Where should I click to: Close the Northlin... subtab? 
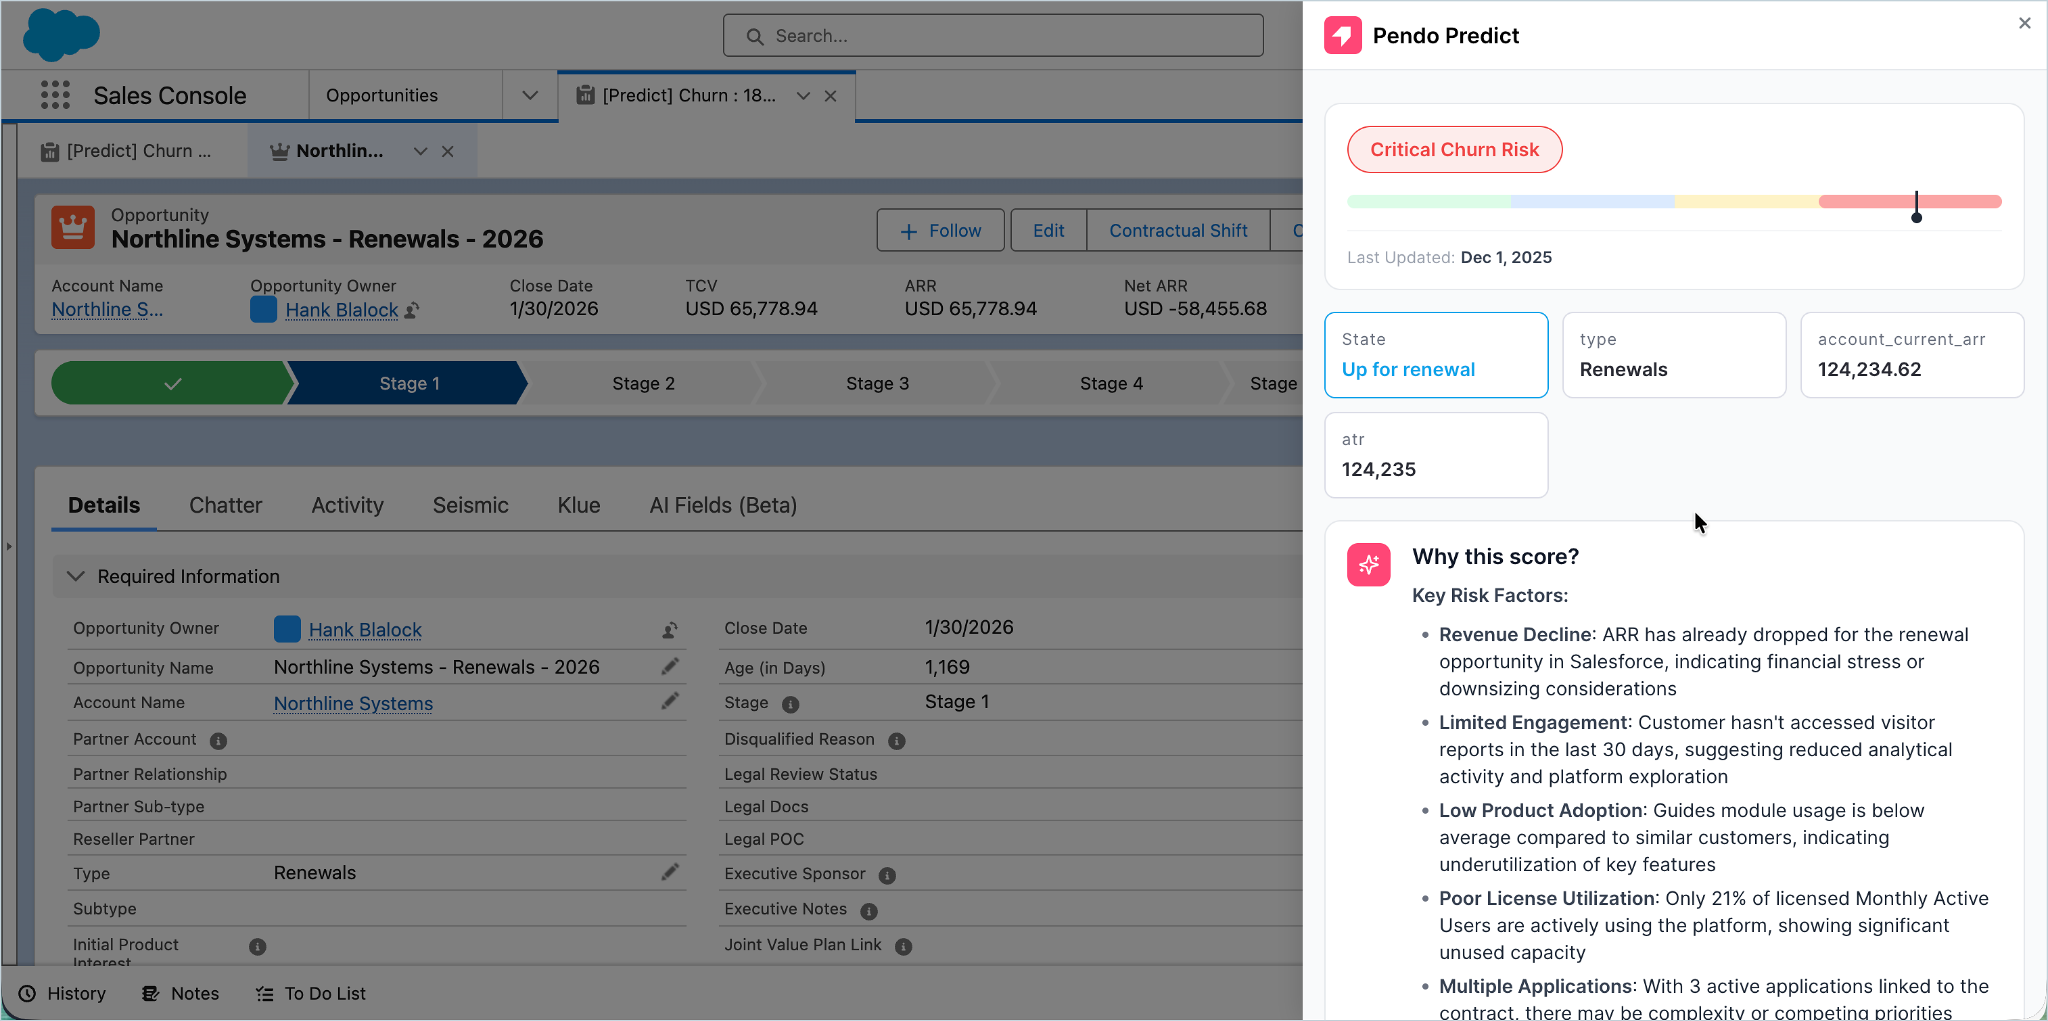pos(448,151)
